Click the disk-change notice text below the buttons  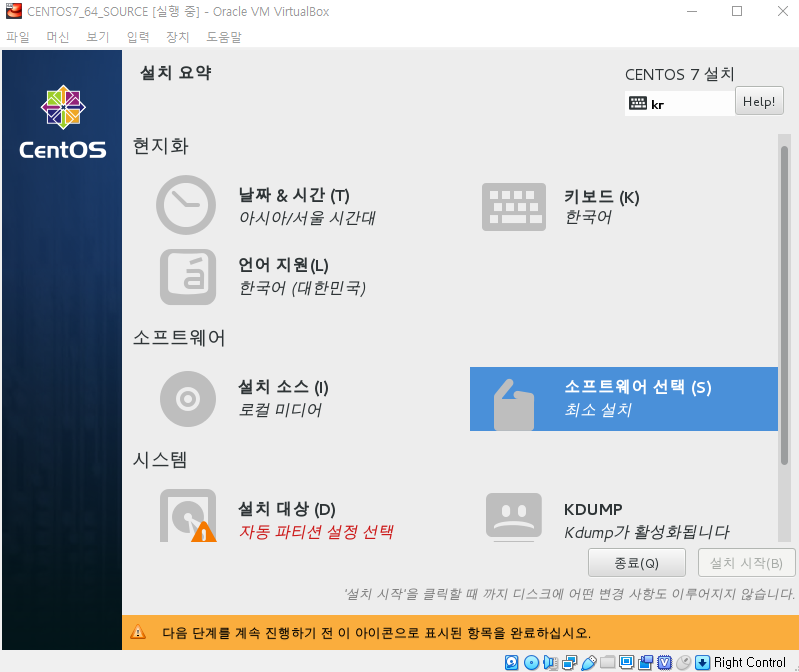[569, 594]
